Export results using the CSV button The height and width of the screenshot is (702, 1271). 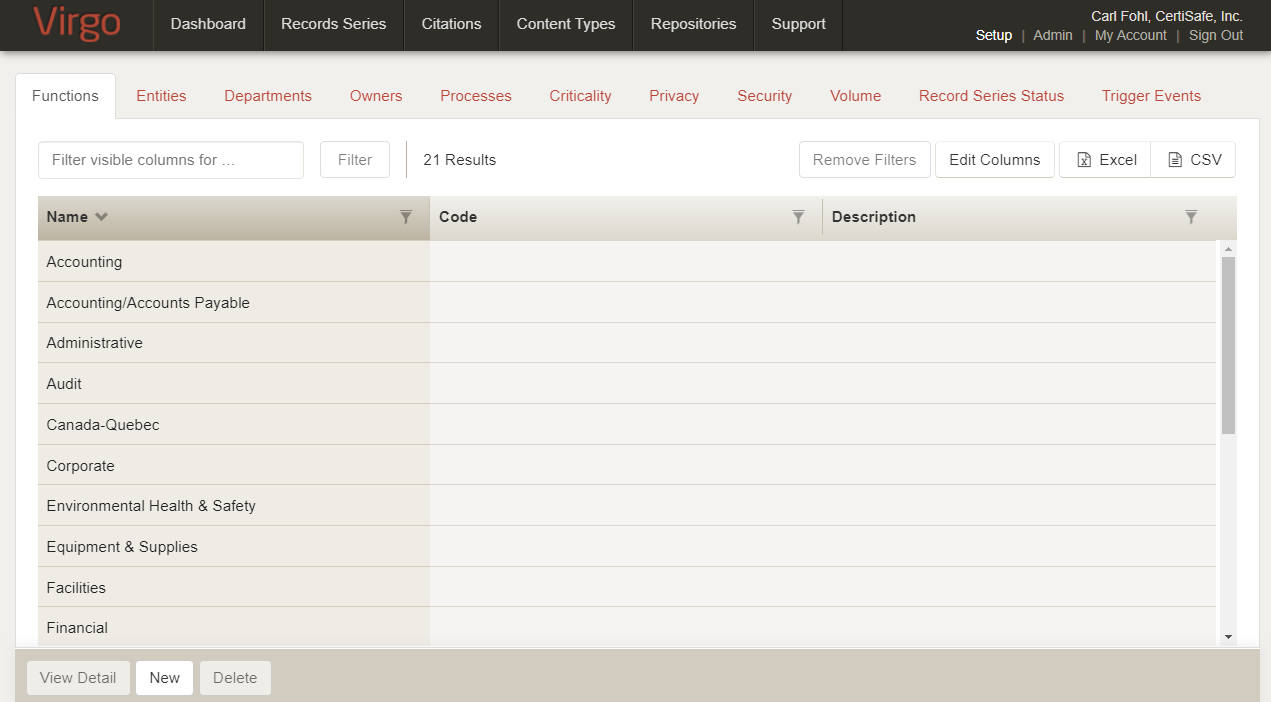(1194, 160)
